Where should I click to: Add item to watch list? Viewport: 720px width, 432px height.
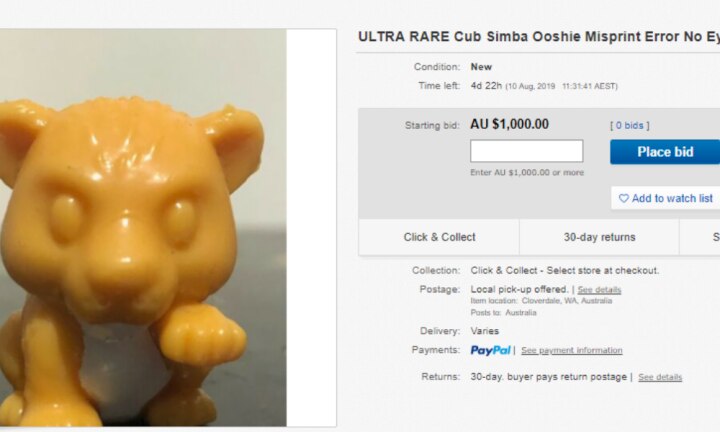pyautogui.click(x=666, y=198)
